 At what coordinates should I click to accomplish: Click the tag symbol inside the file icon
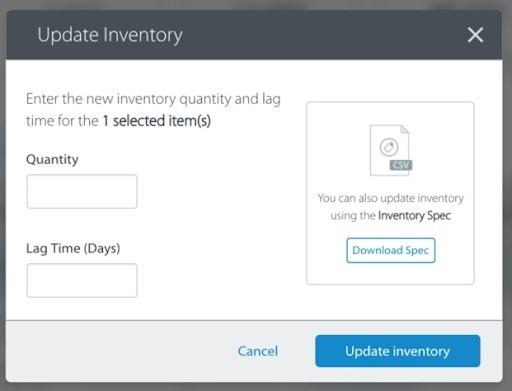[389, 147]
